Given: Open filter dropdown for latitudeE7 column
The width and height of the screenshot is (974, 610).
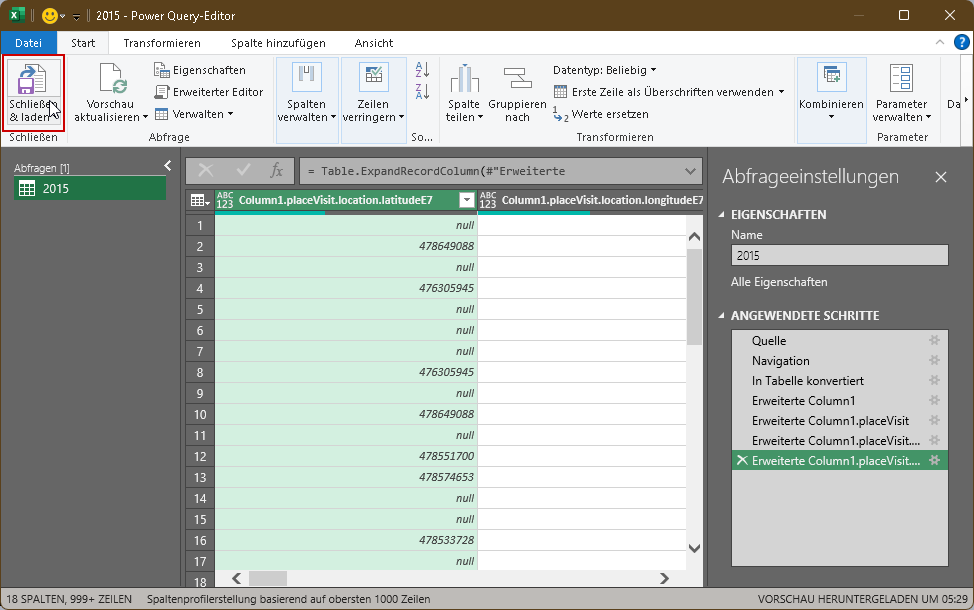Looking at the screenshot, I should pos(466,200).
